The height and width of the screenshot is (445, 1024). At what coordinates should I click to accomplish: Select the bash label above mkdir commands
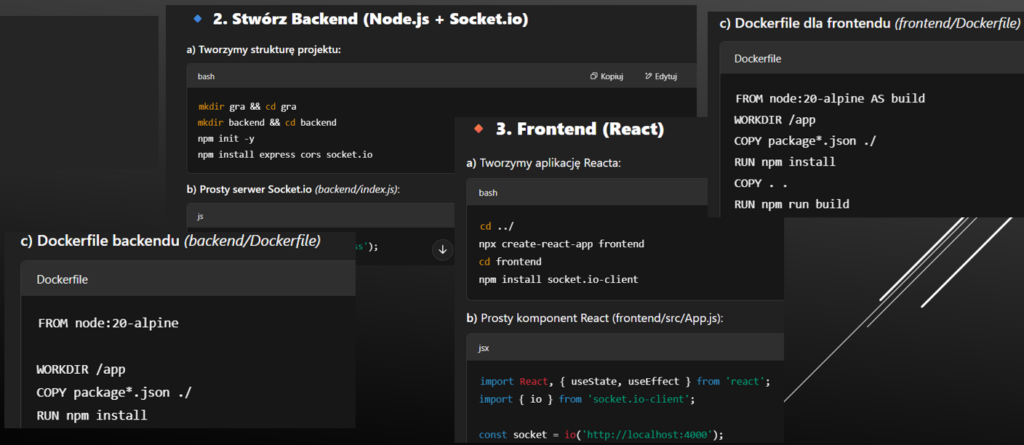[206, 76]
